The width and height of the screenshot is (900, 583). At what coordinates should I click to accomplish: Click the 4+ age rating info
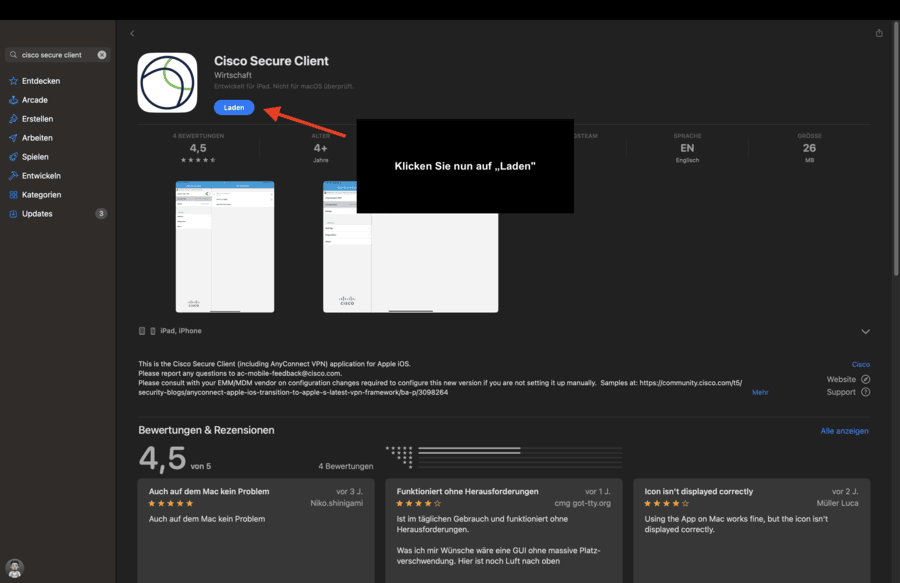(x=320, y=148)
